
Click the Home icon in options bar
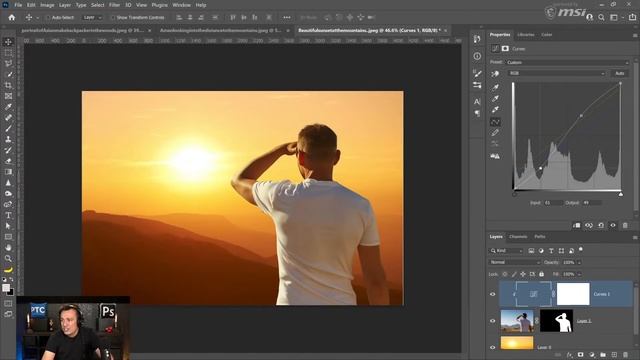[12, 18]
